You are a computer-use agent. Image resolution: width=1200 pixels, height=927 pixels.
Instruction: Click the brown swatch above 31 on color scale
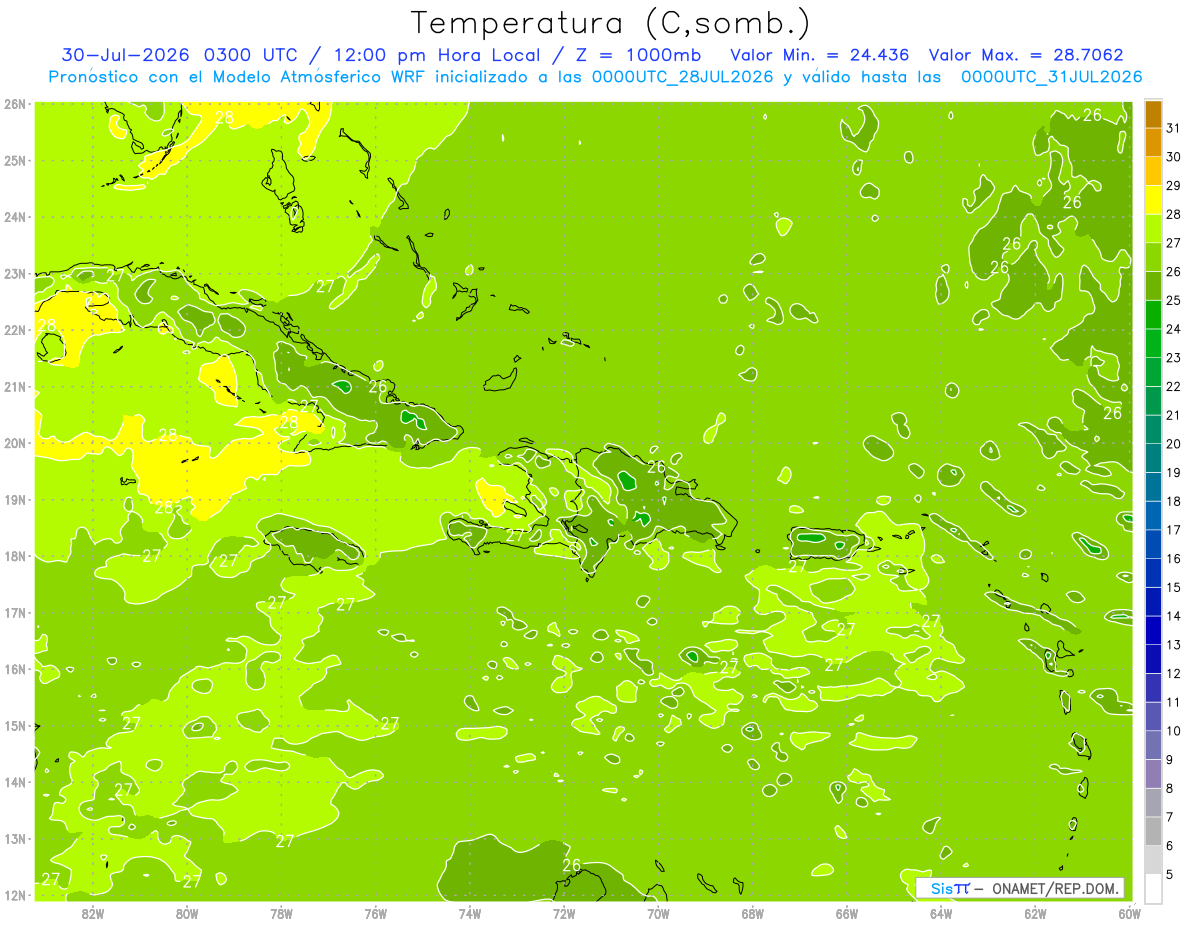[1153, 114]
